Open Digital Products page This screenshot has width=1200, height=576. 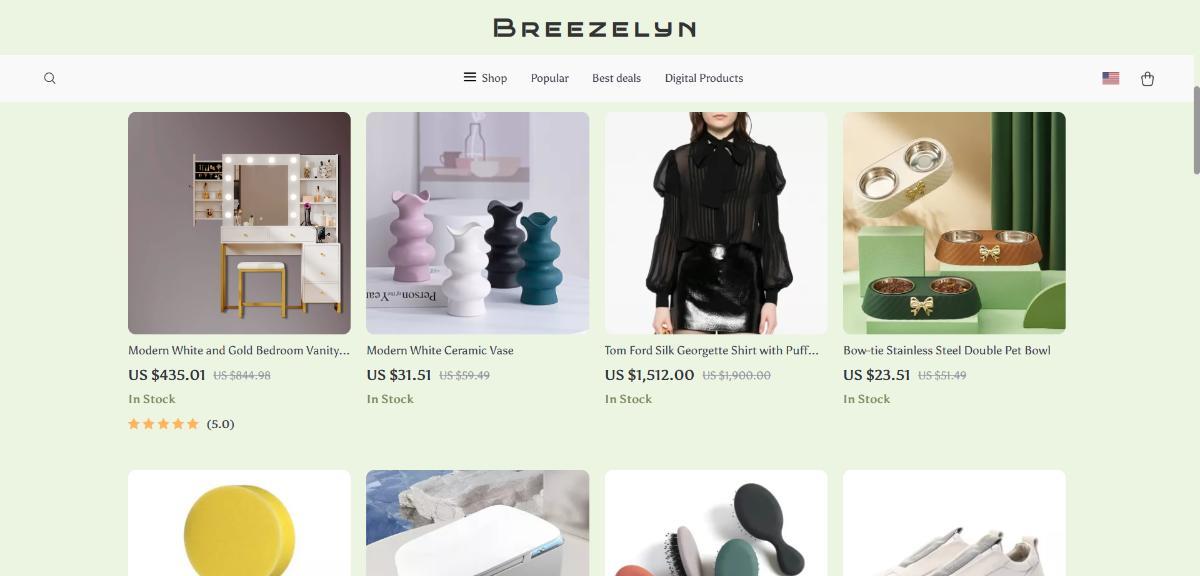point(704,78)
